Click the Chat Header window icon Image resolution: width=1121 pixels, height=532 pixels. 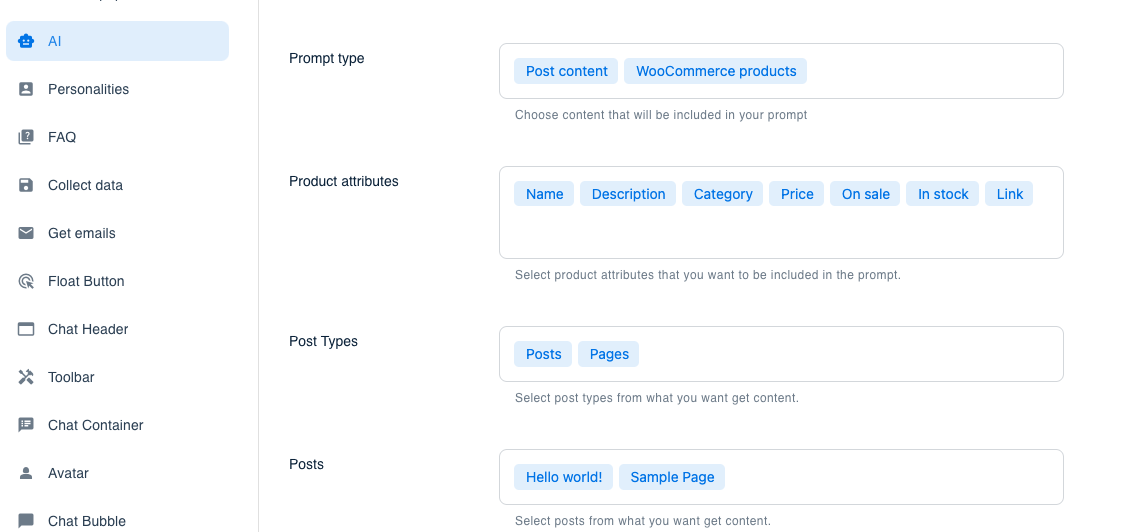(x=27, y=329)
